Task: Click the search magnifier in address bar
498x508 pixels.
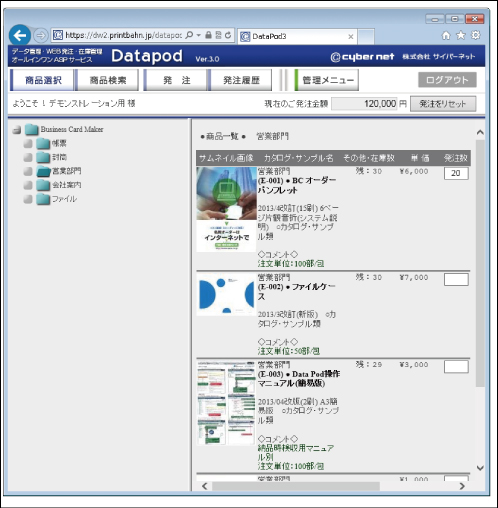Action: [189, 35]
